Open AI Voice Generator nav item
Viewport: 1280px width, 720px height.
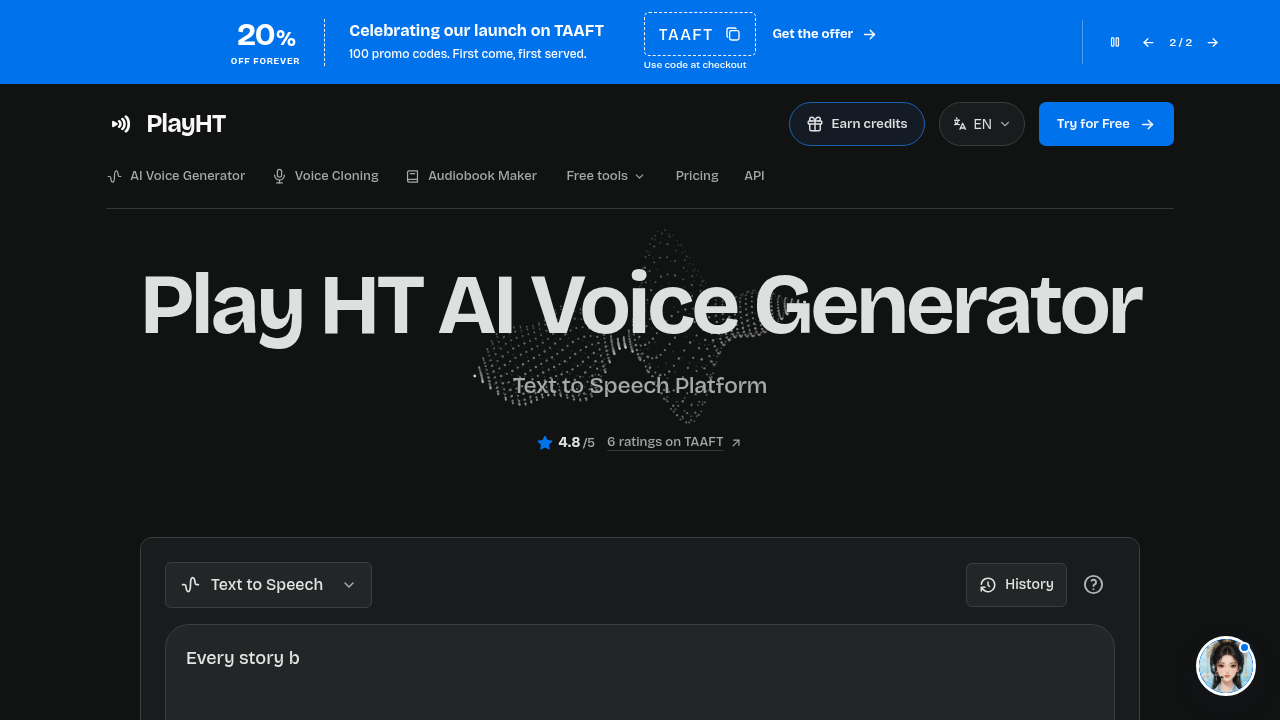pyautogui.click(x=176, y=176)
